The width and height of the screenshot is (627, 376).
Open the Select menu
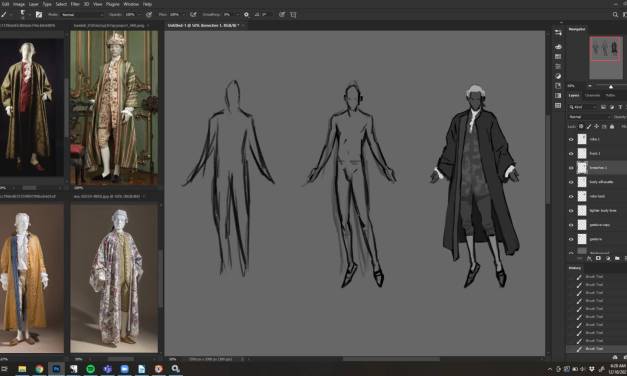61,4
